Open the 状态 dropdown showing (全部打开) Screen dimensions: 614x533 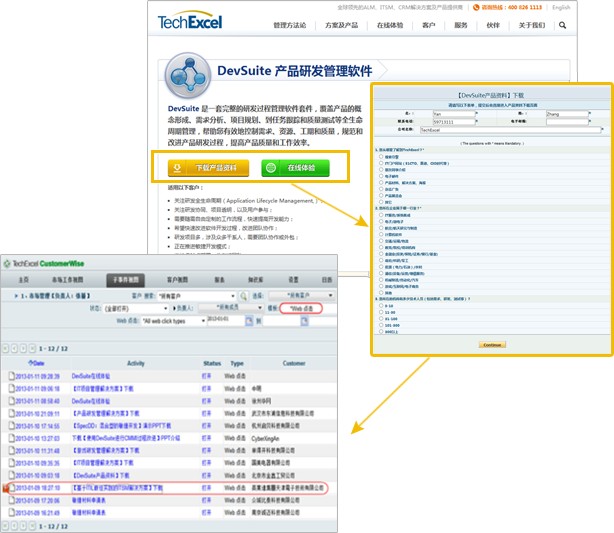click(x=136, y=309)
